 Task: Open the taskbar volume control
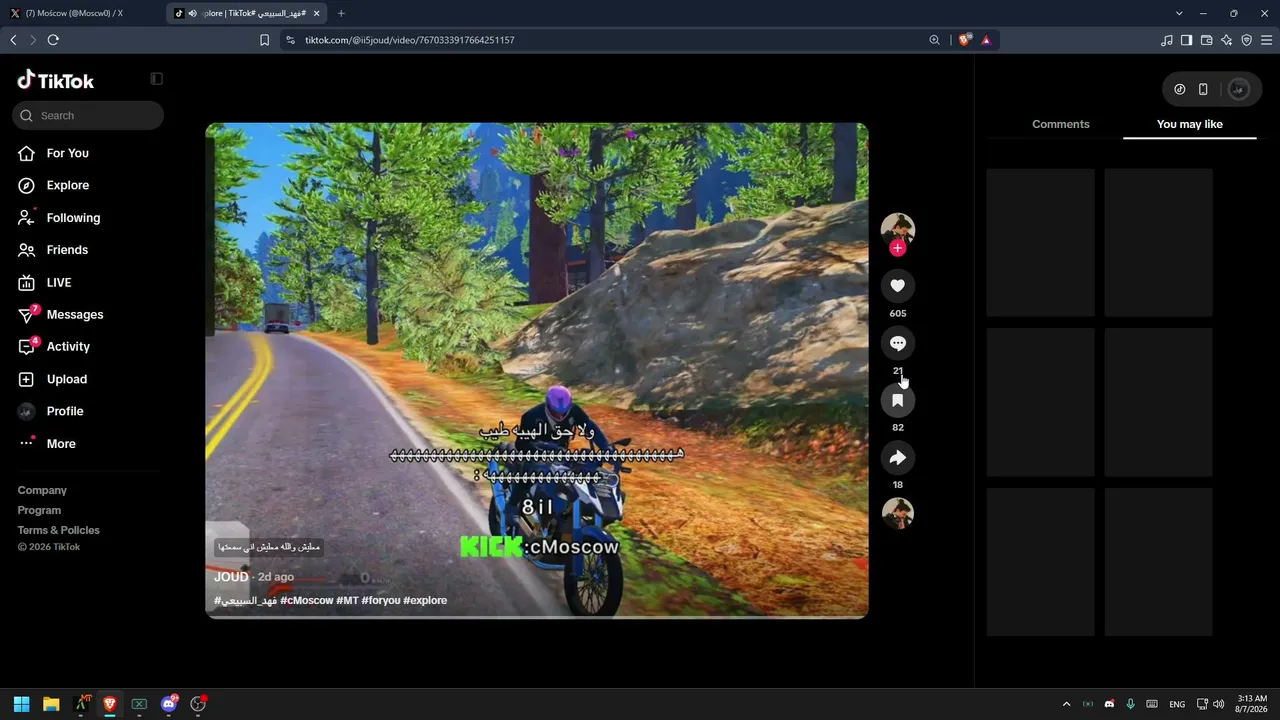[x=1218, y=704]
